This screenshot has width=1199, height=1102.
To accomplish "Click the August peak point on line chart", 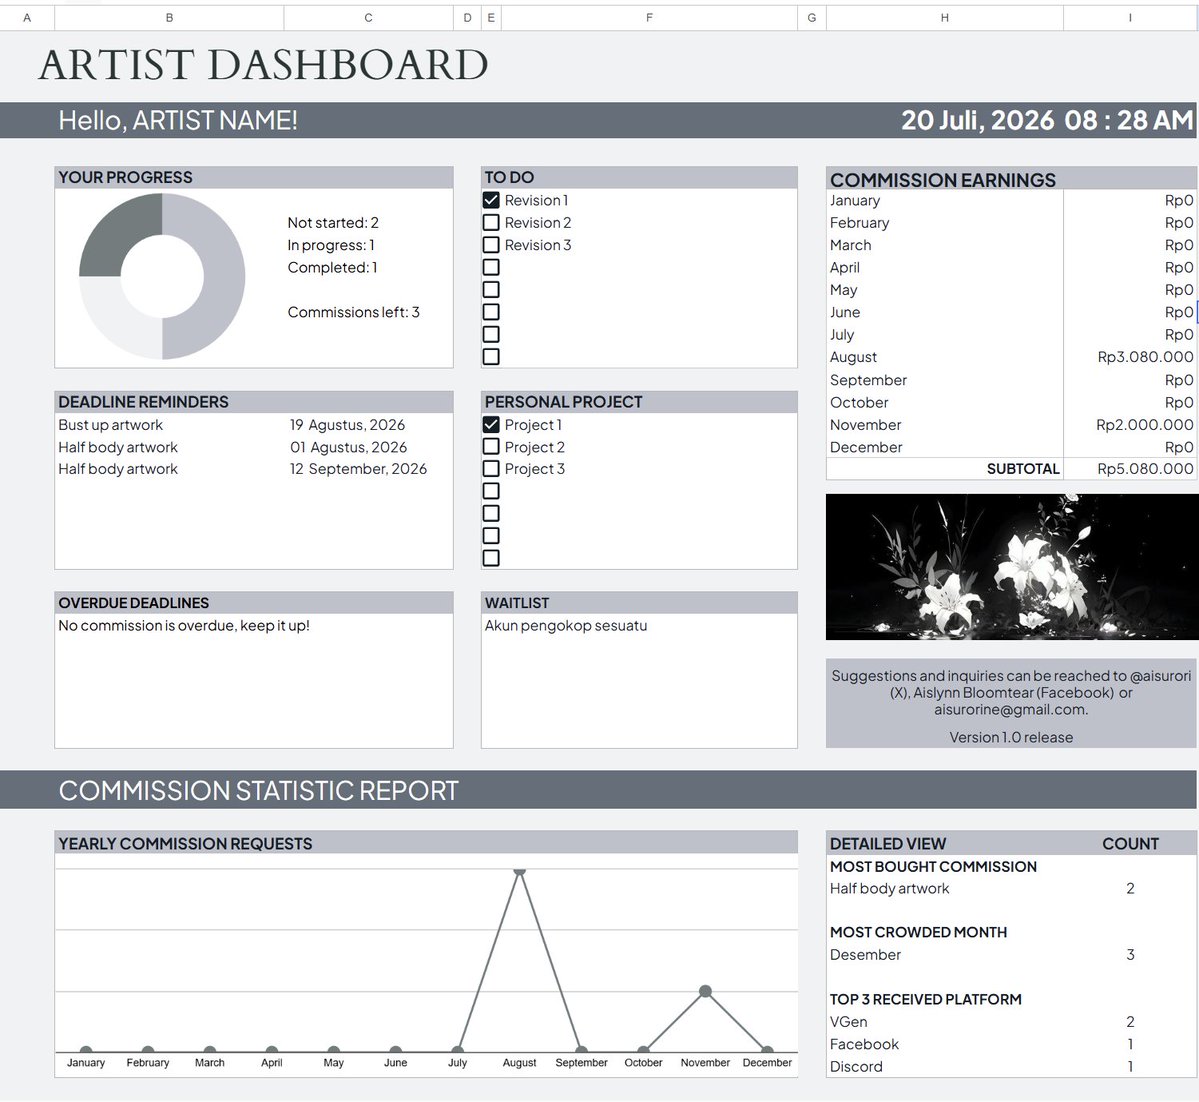I will pyautogui.click(x=519, y=871).
